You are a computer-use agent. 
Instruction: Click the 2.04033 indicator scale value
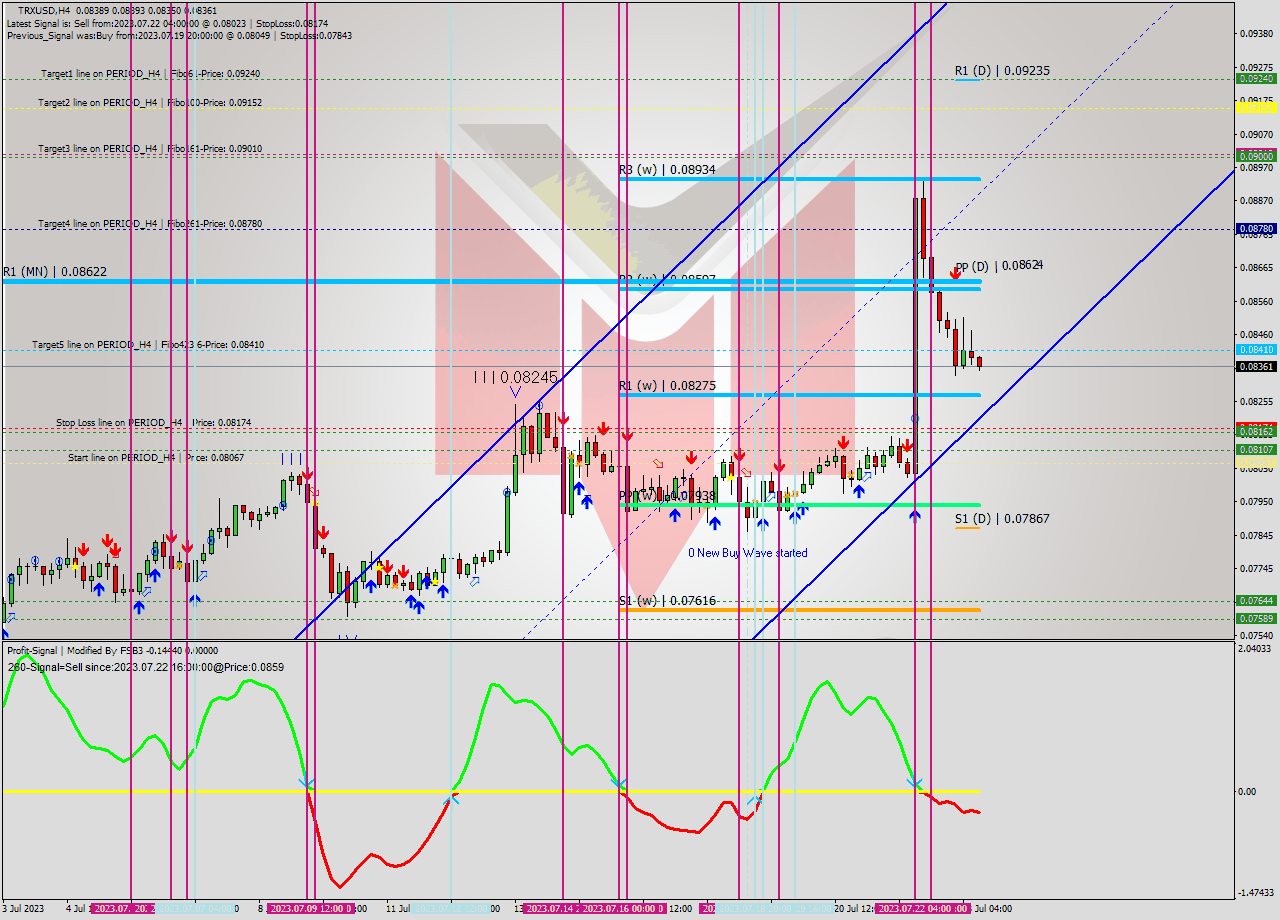click(1256, 649)
